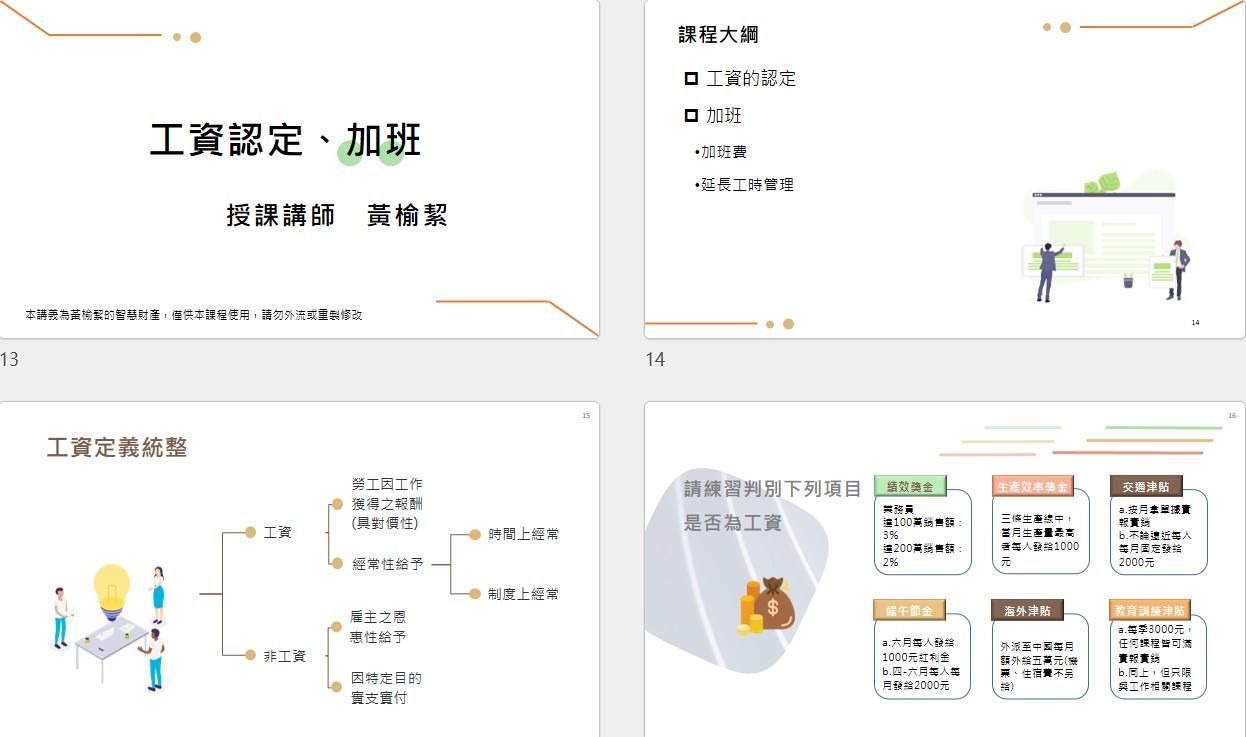The width and height of the screenshot is (1246, 737).
Task: Click the 海外津貼 label box
Action: 1027,610
